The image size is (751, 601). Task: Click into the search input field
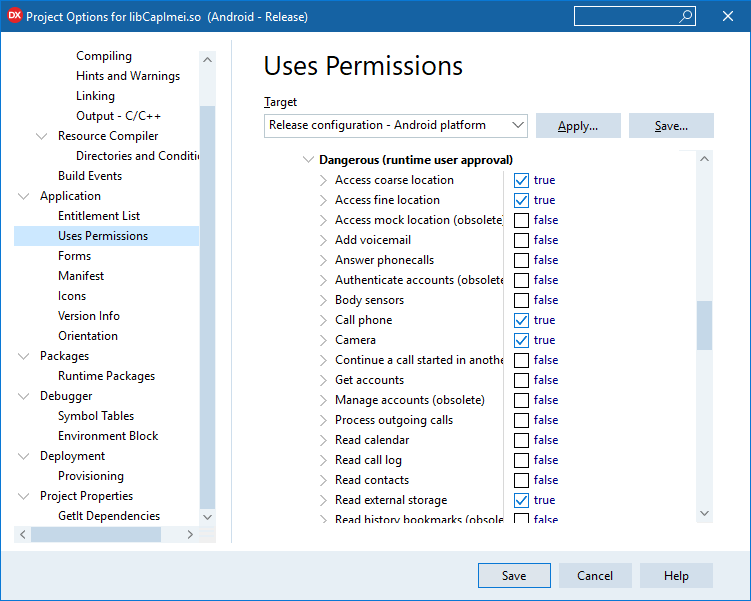click(625, 16)
